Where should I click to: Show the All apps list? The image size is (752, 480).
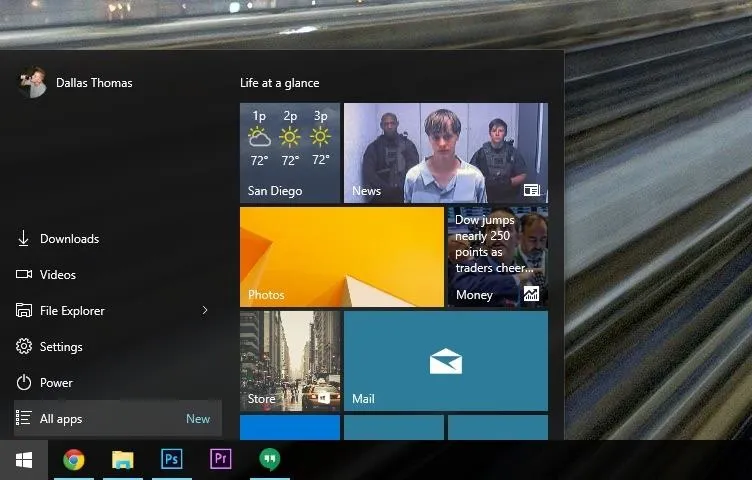point(118,418)
